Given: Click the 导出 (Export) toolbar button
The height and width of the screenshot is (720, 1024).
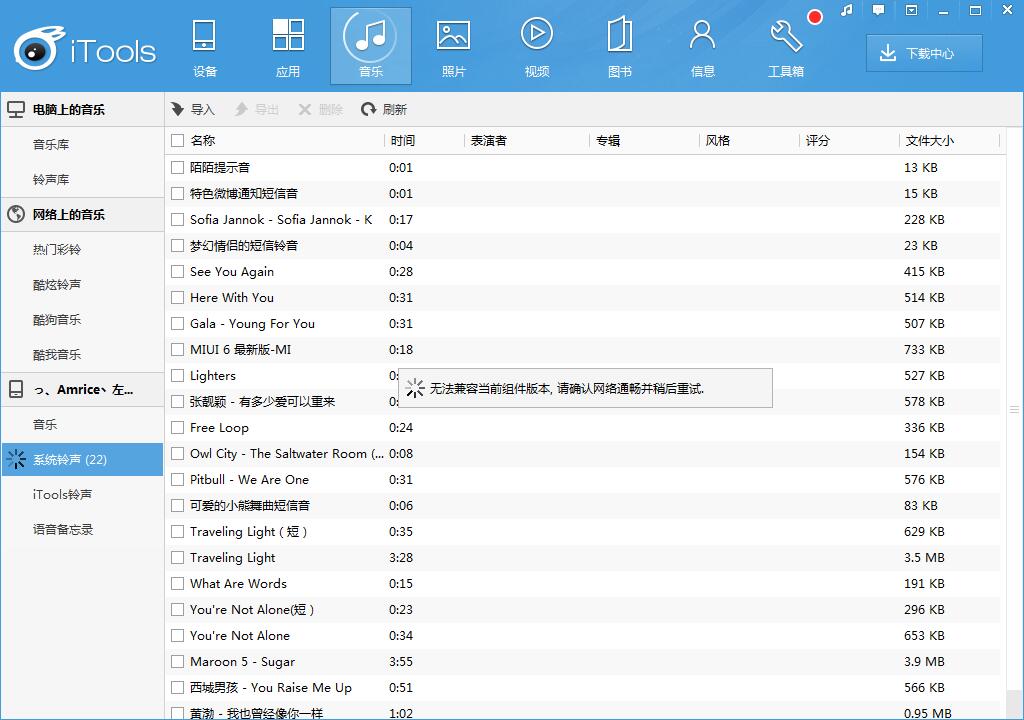Looking at the screenshot, I should (x=257, y=110).
